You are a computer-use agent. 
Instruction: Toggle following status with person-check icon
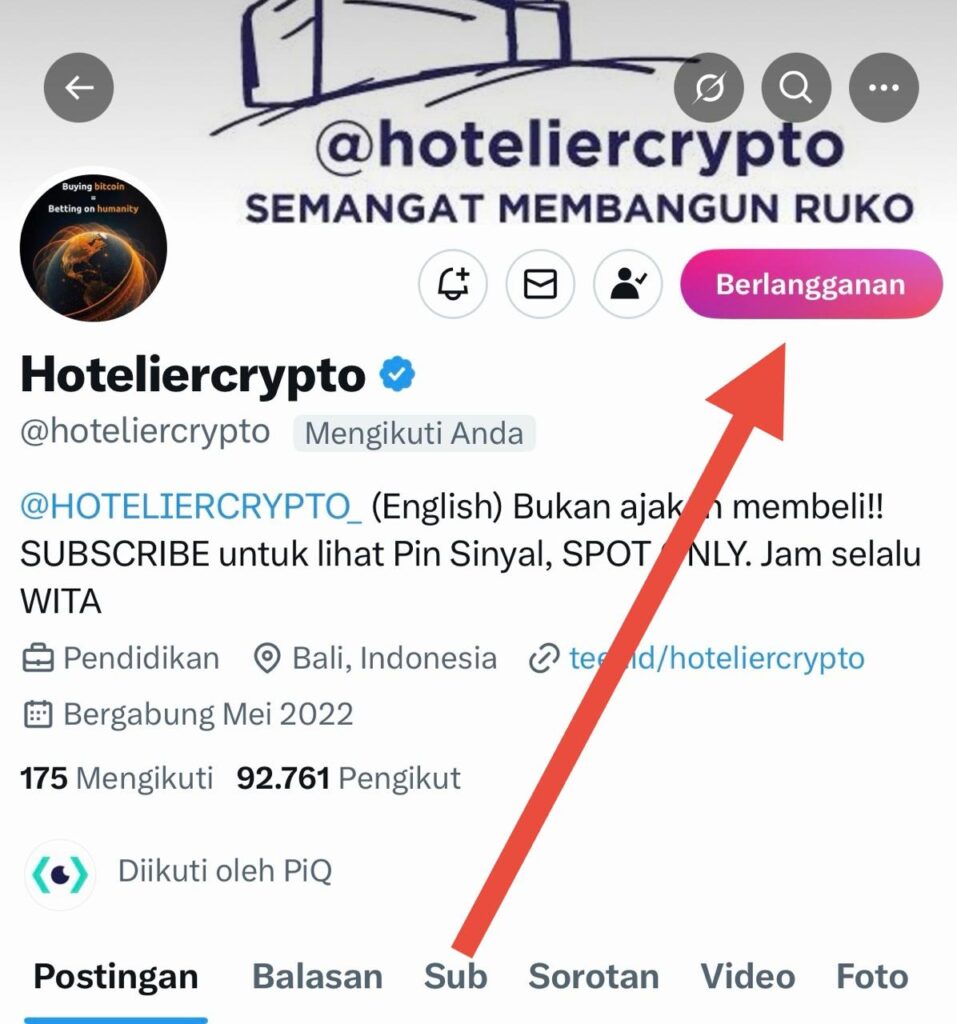628,284
